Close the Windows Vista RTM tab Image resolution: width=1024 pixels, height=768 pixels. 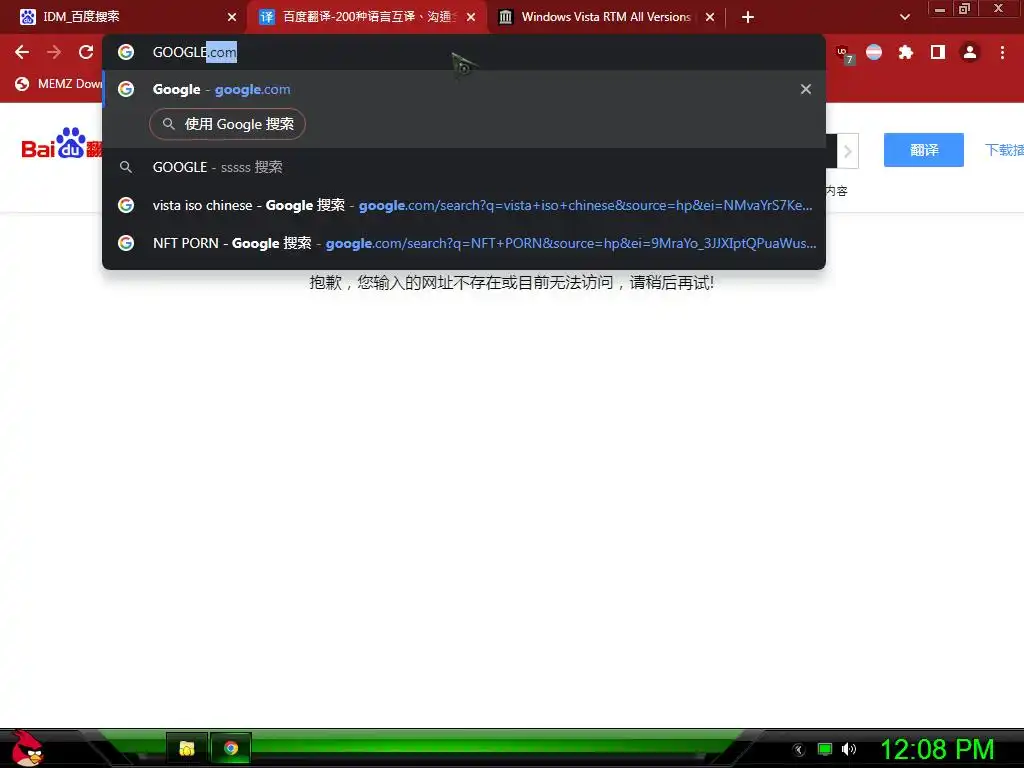point(710,17)
